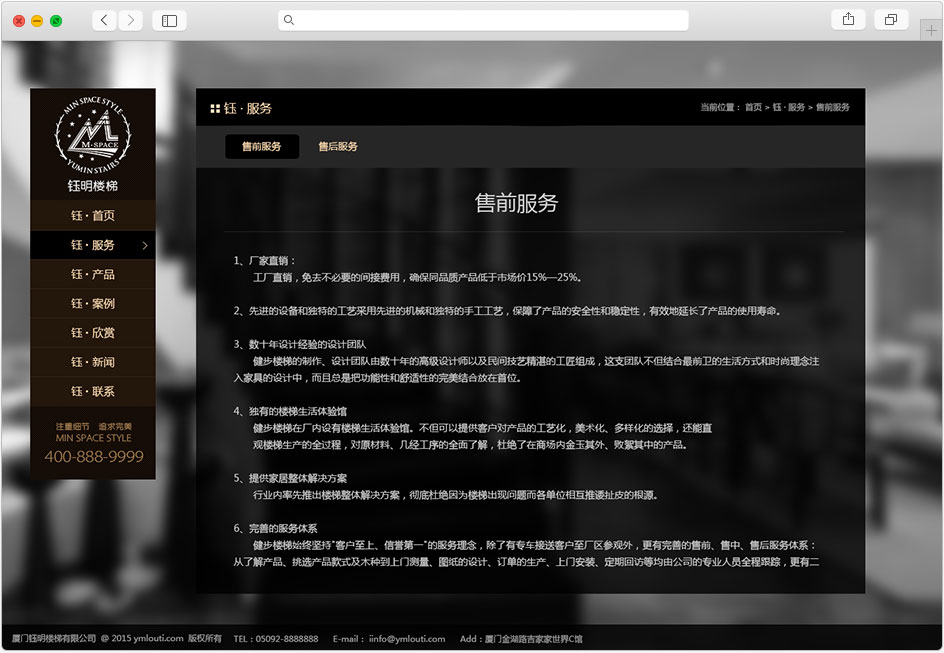Add a new tab with plus icon
Image resolution: width=944 pixels, height=653 pixels.
[x=932, y=30]
